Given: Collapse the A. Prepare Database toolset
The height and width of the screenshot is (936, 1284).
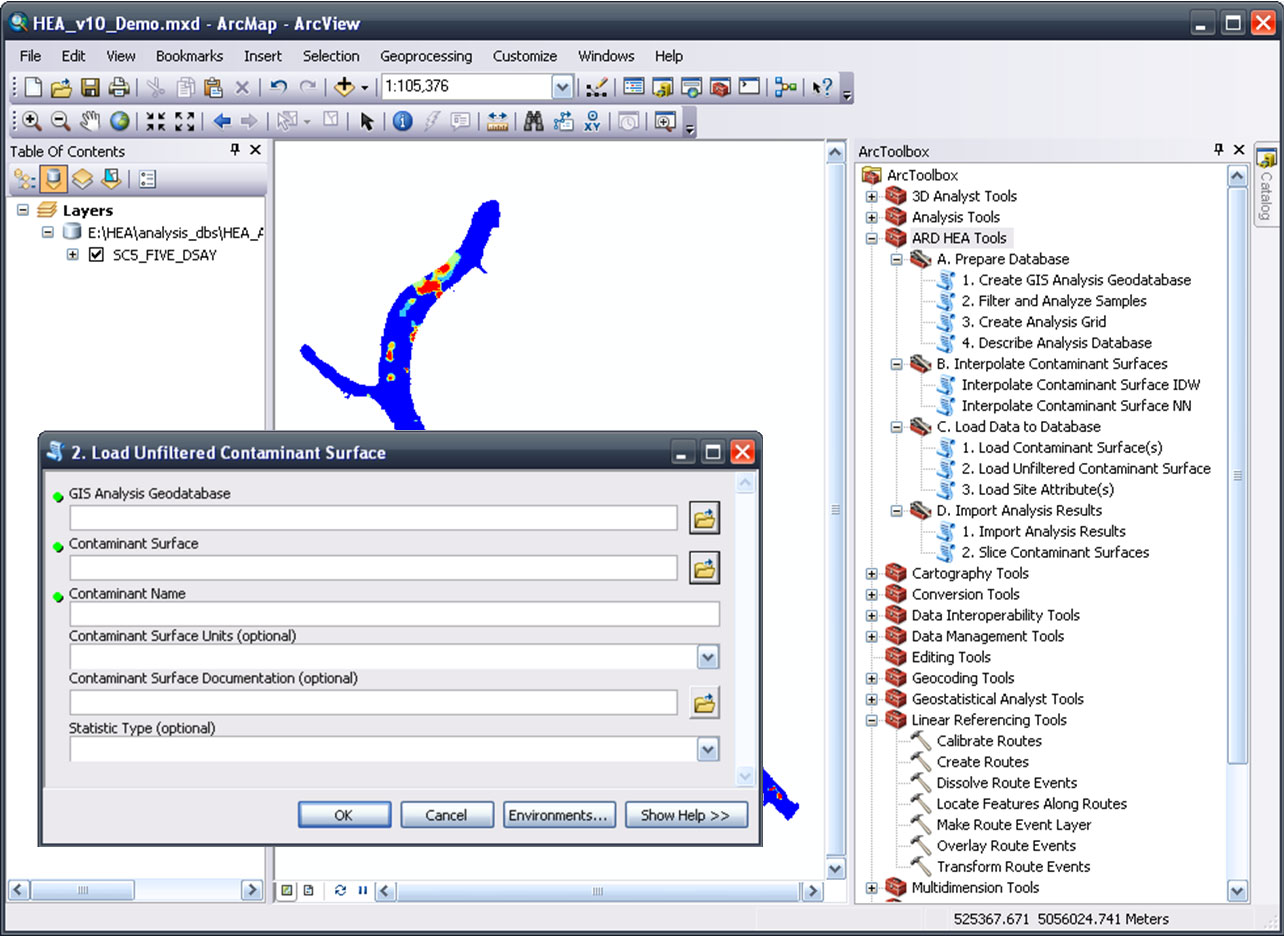Looking at the screenshot, I should tap(896, 259).
